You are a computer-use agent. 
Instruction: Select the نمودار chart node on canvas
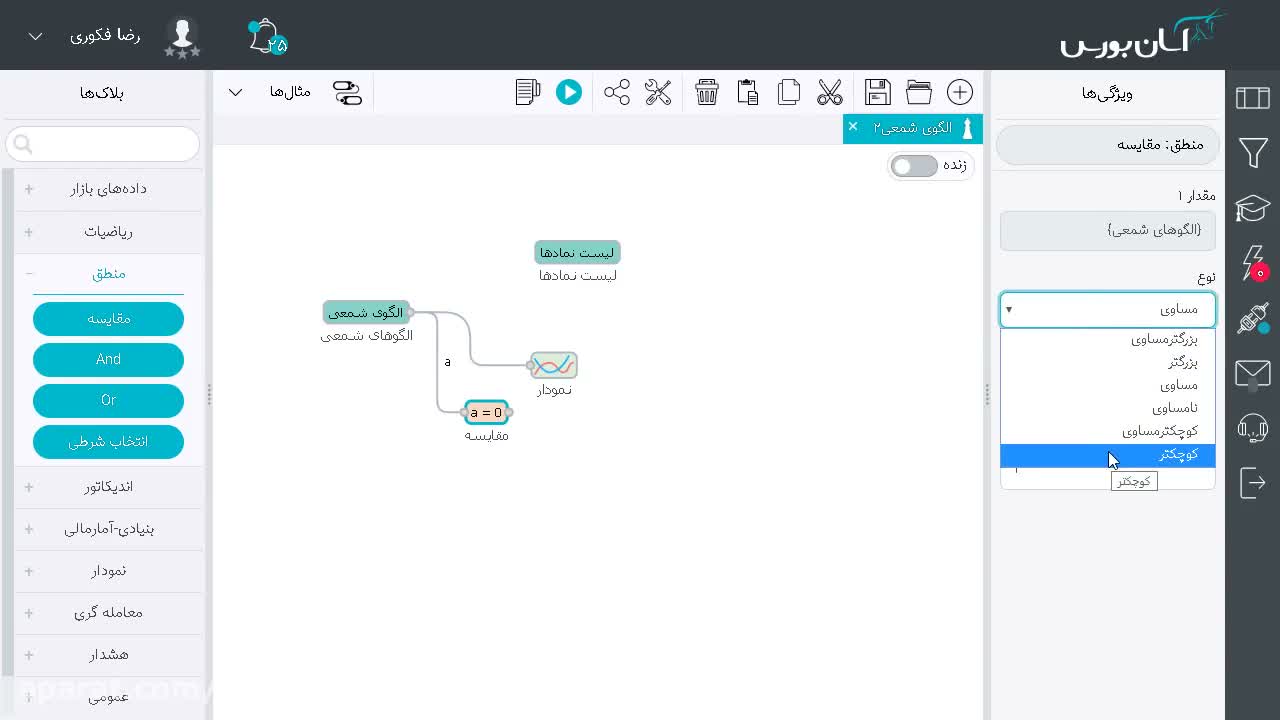(553, 365)
